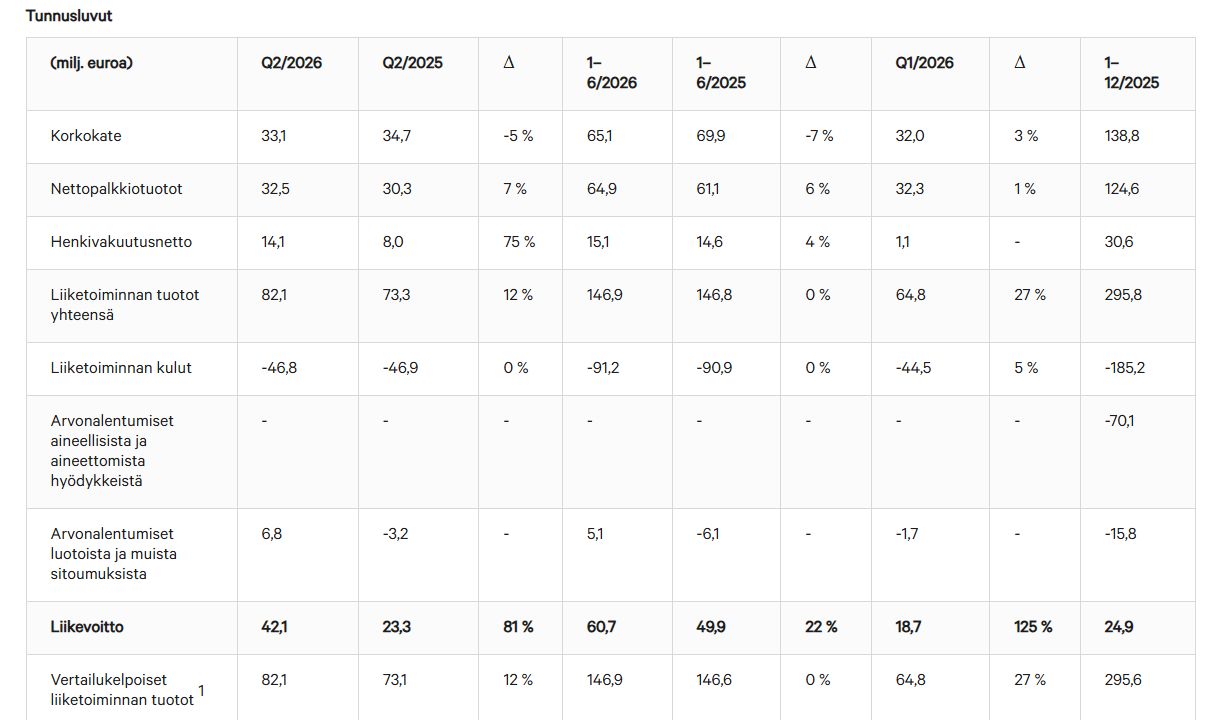Click the Liiketoiminnan tuotot yhteensä label
Image resolution: width=1209 pixels, height=720 pixels.
click(125, 305)
